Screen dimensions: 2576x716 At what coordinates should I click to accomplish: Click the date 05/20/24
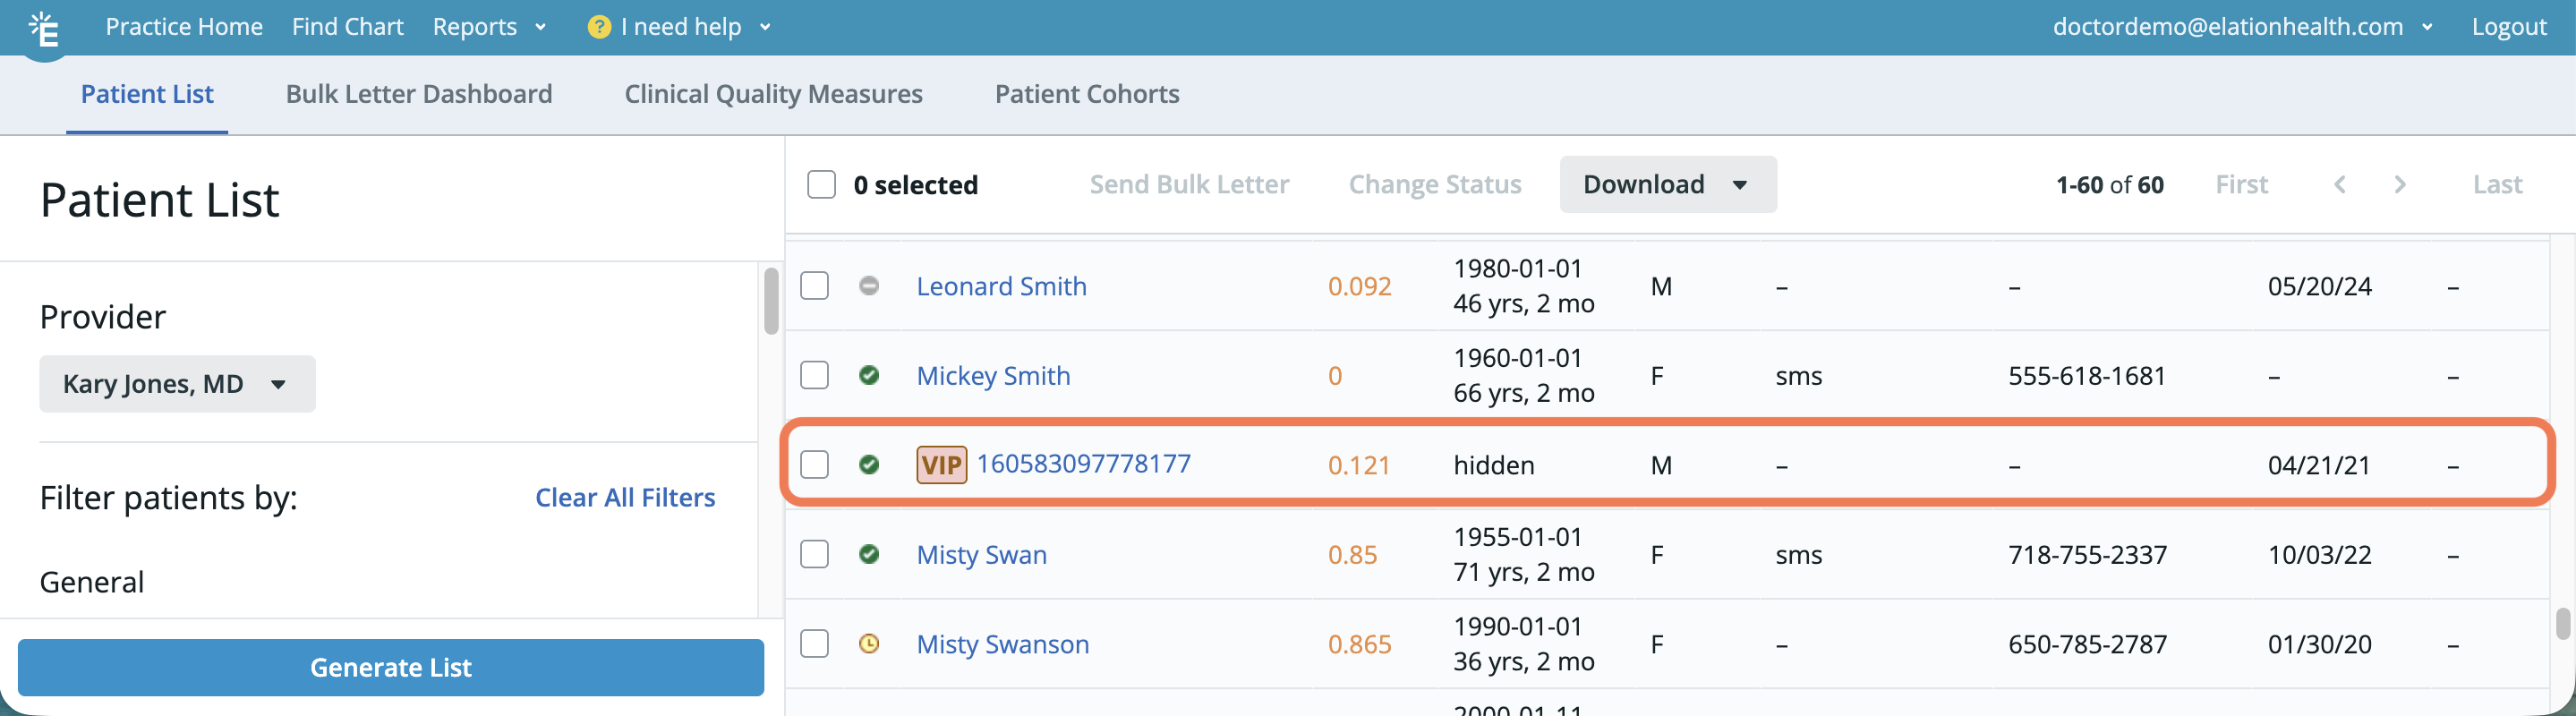tap(2319, 286)
